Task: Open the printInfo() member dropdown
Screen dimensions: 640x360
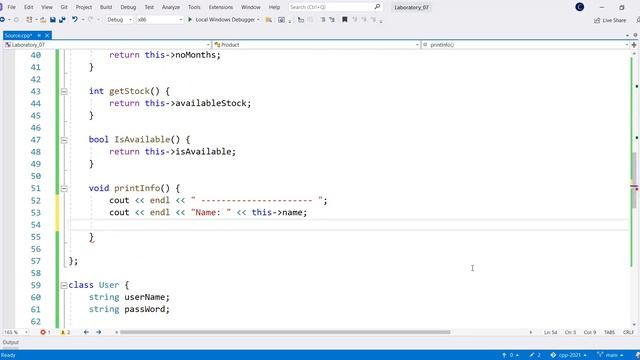Action: (525, 44)
